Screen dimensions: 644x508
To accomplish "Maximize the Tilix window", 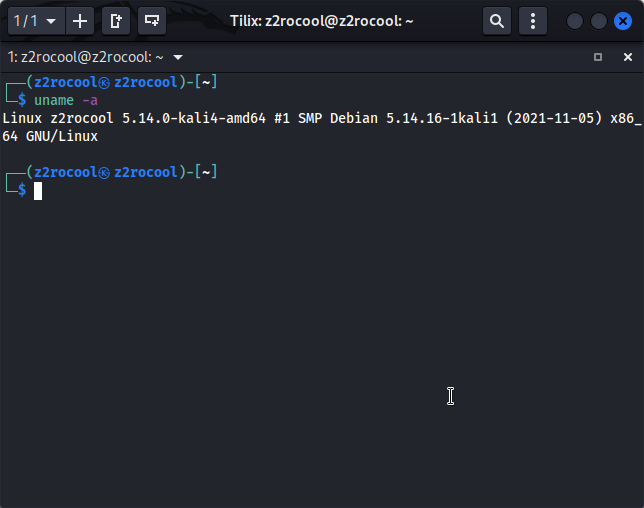I will [598, 21].
